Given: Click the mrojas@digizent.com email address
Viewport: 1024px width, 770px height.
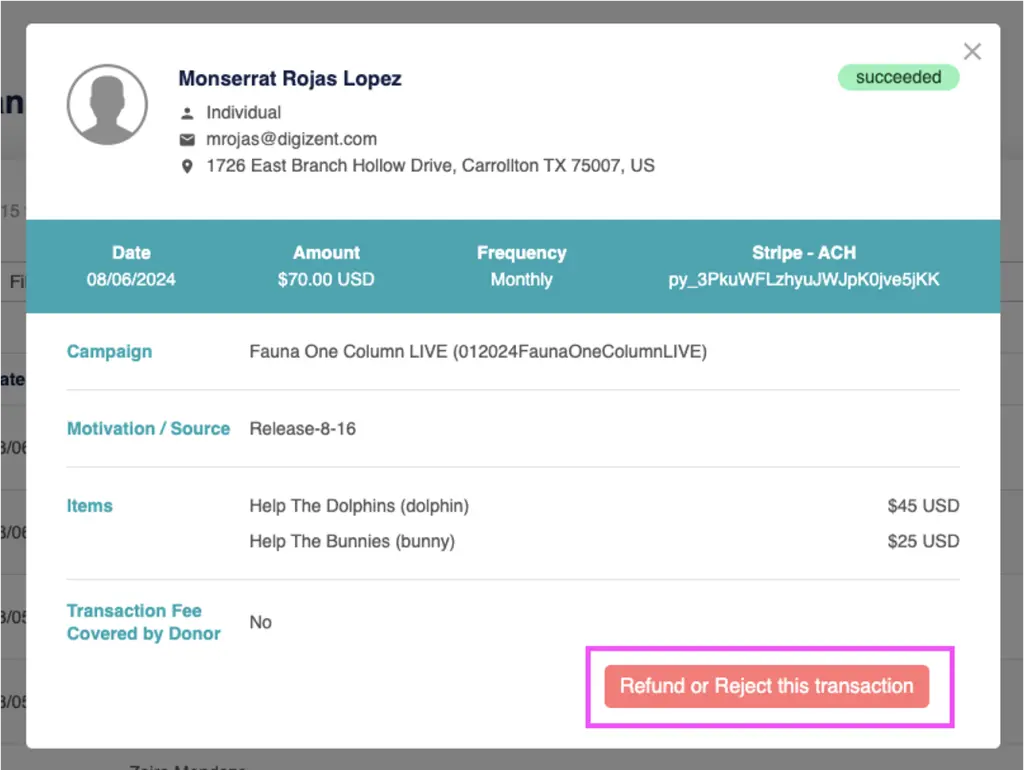Looking at the screenshot, I should click(x=291, y=140).
